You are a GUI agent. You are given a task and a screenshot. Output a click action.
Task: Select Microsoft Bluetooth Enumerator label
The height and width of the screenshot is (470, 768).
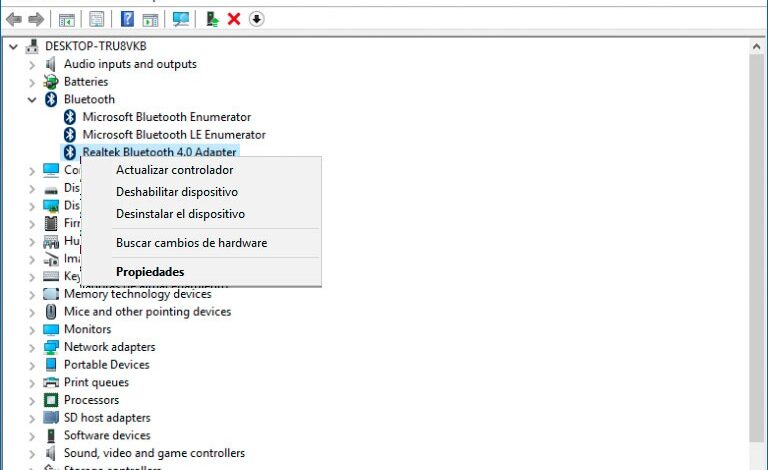click(x=167, y=117)
